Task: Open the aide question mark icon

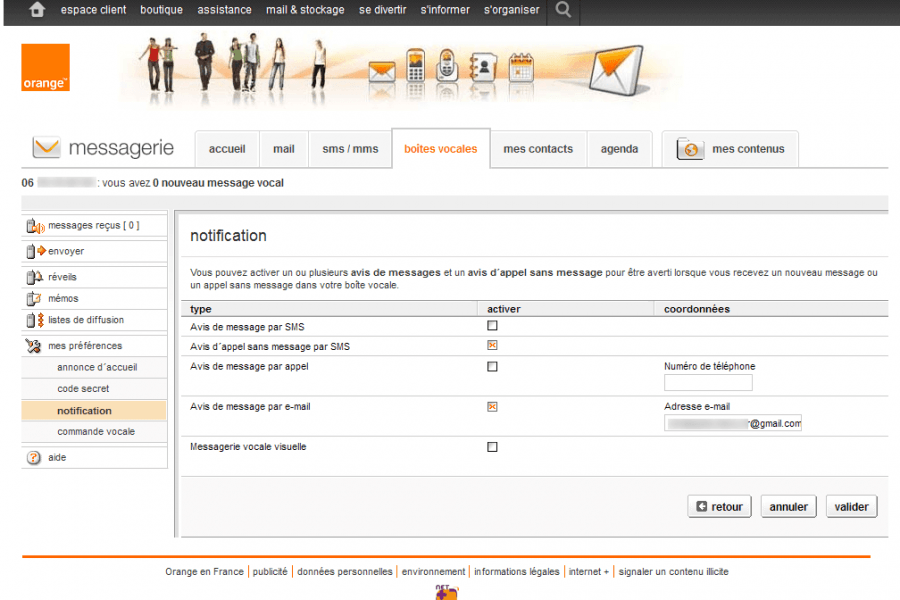Action: tap(34, 457)
